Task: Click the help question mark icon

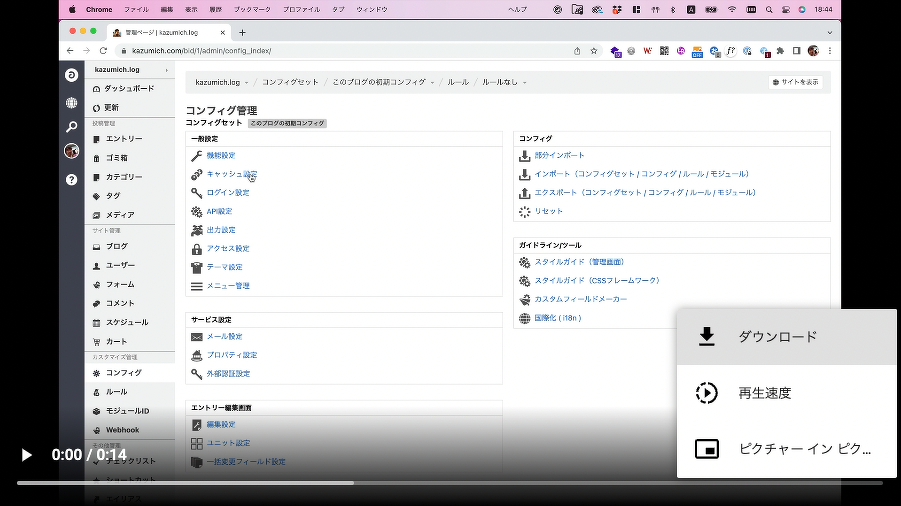Action: pyautogui.click(x=71, y=180)
